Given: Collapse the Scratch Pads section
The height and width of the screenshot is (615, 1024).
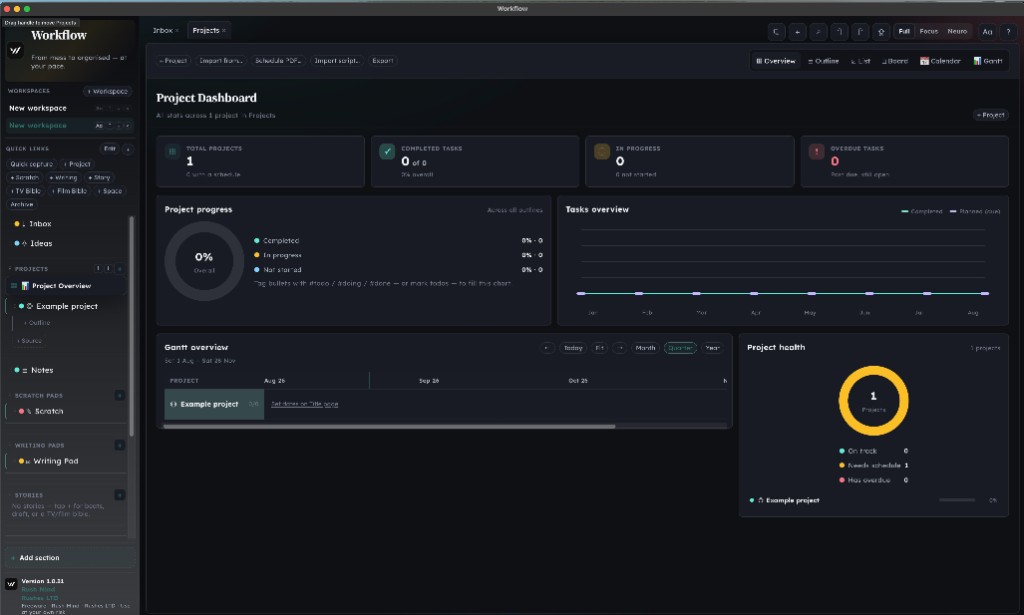Looking at the screenshot, I should tap(10, 396).
